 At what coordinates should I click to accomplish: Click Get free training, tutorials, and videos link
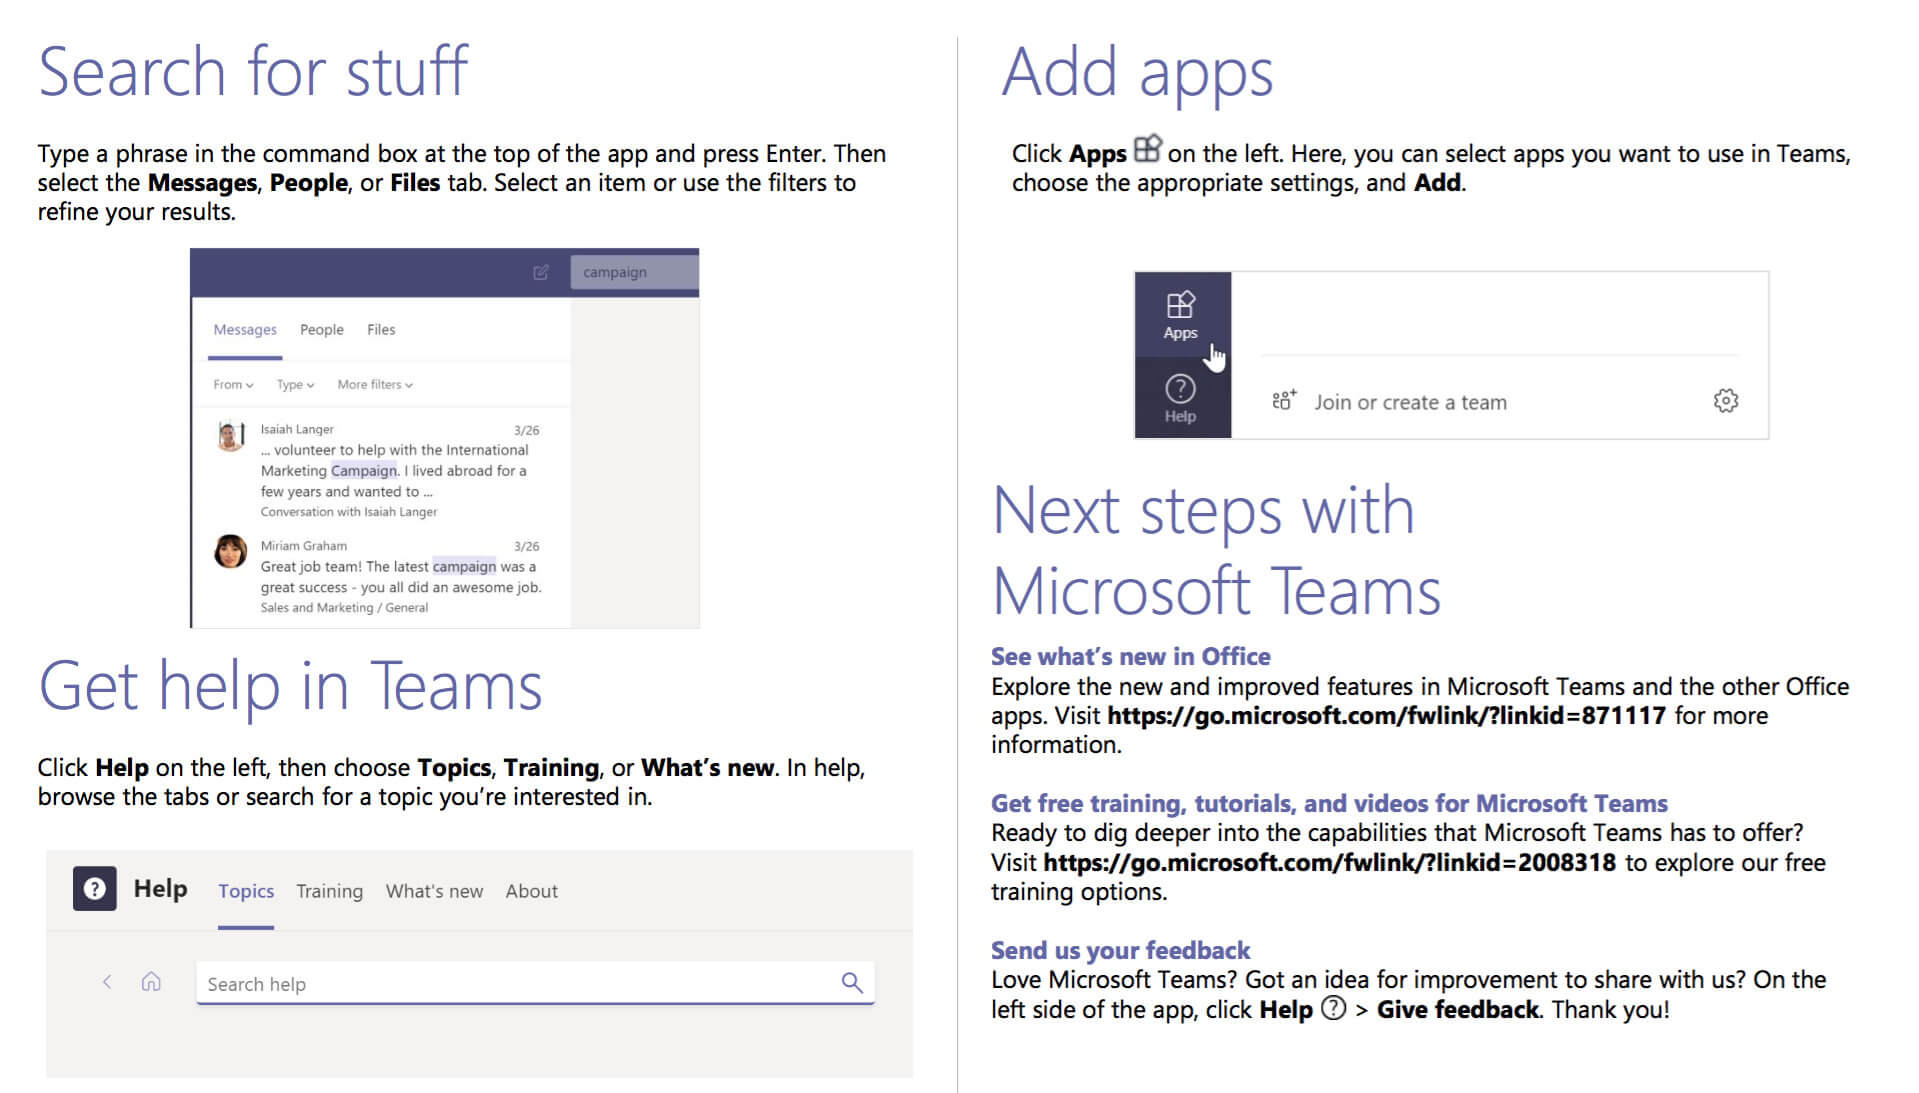(1329, 804)
